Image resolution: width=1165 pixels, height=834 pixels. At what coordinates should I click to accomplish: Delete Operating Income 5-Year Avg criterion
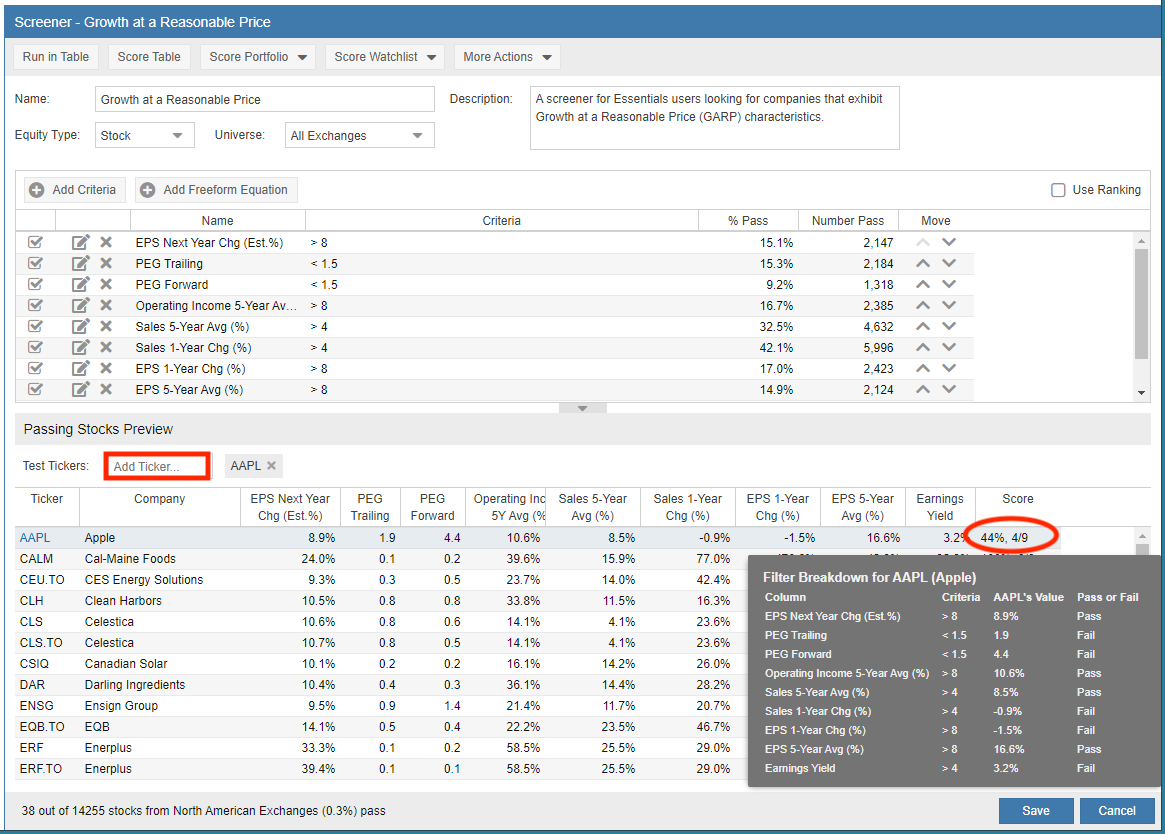pyautogui.click(x=106, y=305)
